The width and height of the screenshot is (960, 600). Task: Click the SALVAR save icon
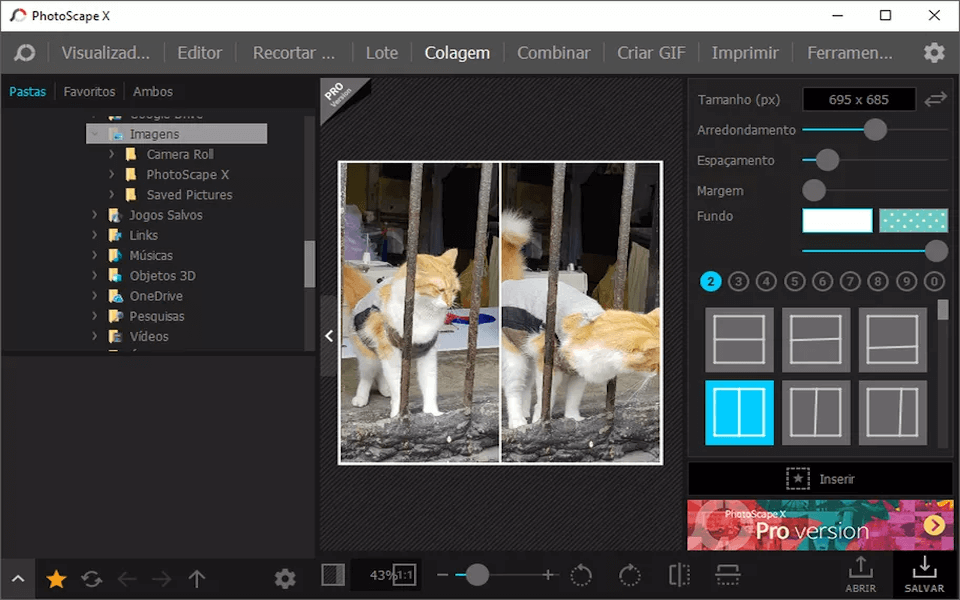coord(924,574)
